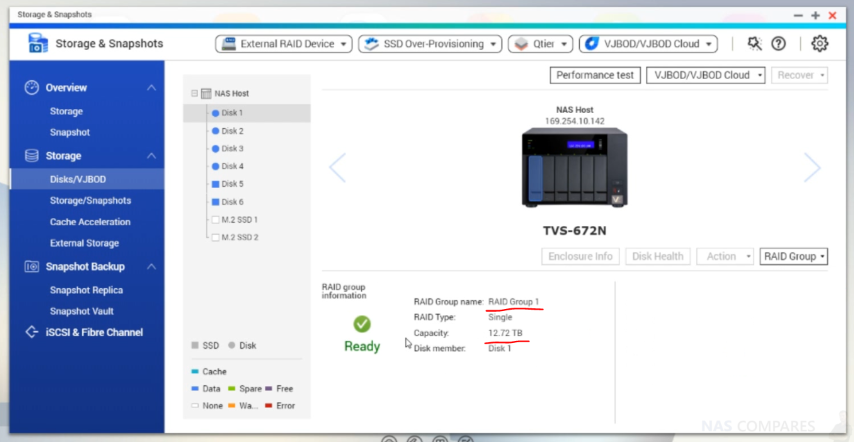This screenshot has width=854, height=442.
Task: Open Snapshot Vault page
Action: pyautogui.click(x=82, y=311)
